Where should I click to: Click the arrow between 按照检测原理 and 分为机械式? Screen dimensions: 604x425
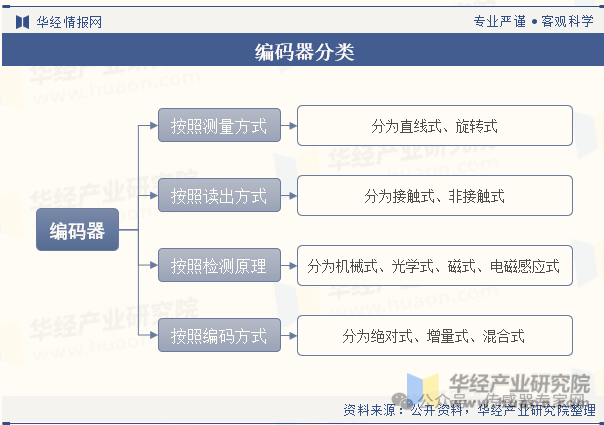[x=288, y=266]
